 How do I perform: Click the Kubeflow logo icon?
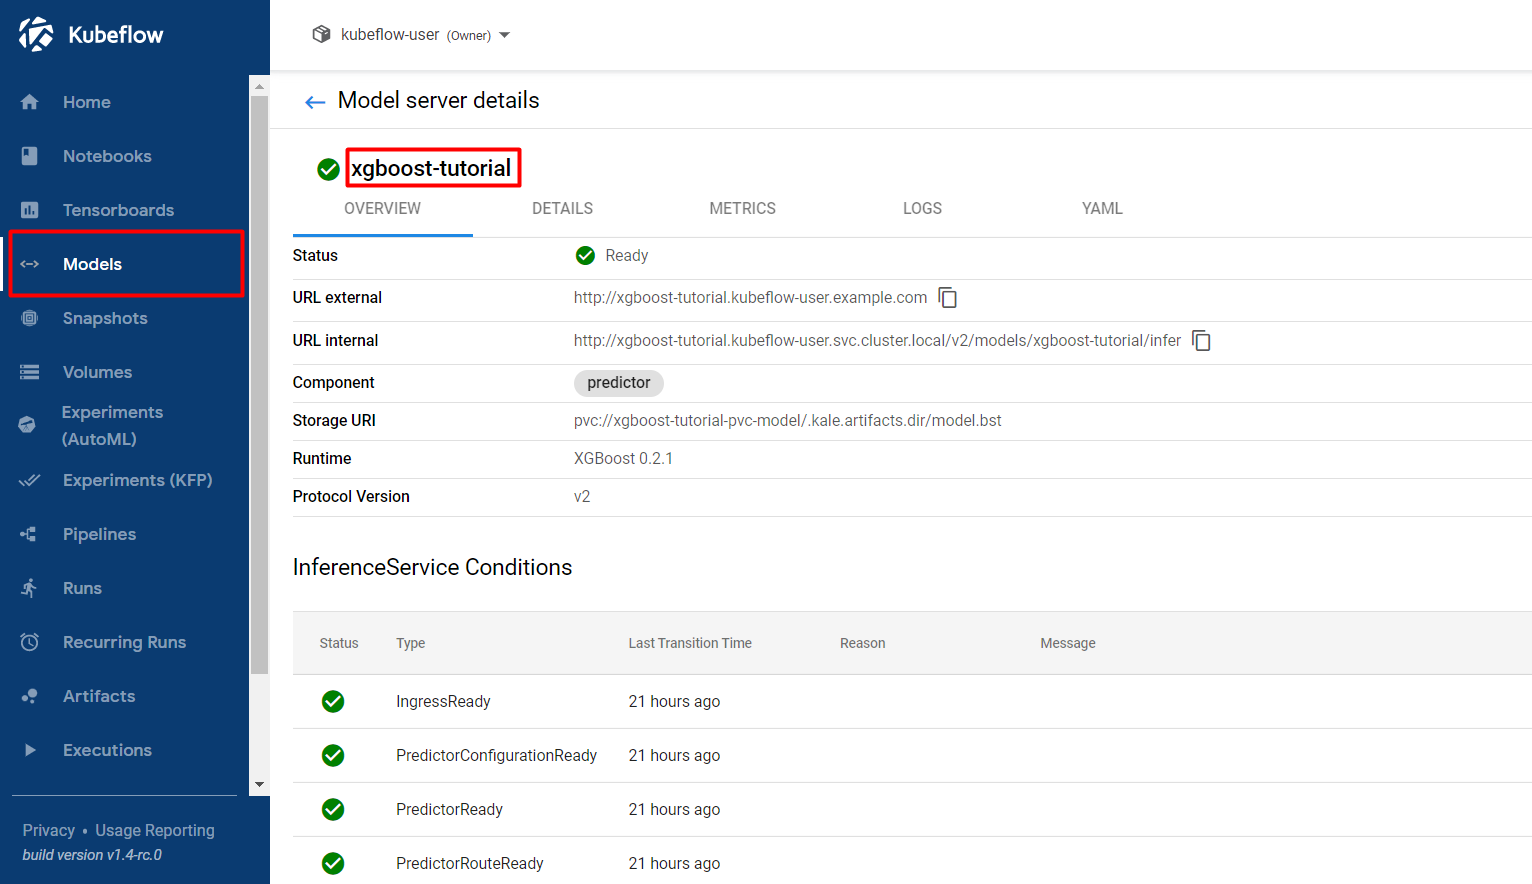click(x=36, y=34)
